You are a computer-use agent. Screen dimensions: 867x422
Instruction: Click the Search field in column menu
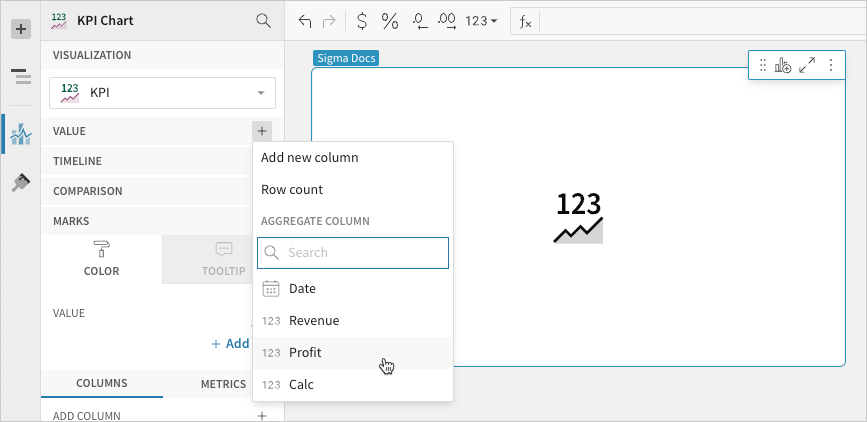tap(353, 253)
